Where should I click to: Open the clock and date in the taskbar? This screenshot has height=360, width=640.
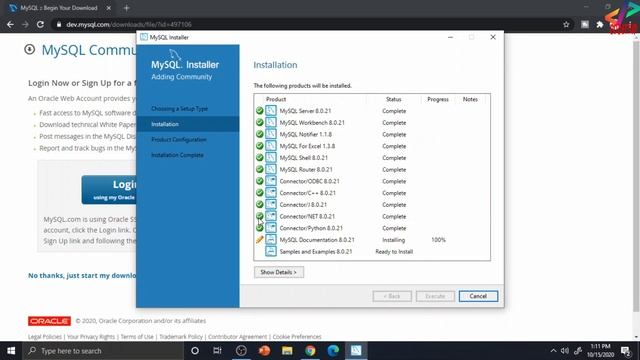[x=600, y=351]
